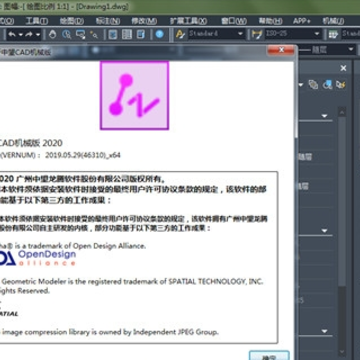The width and height of the screenshot is (360, 360).
Task: Select the Zoom Realtime magnifier tool
Action: [67, 34]
